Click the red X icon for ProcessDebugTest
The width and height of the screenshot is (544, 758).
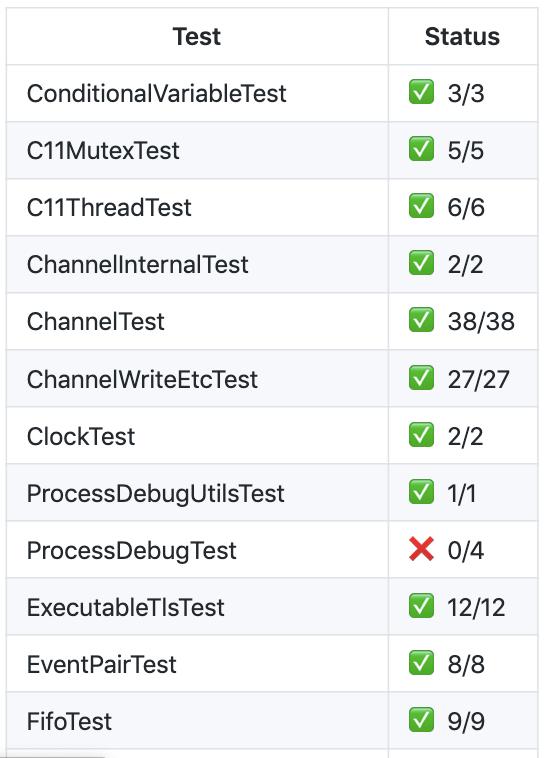[421, 549]
